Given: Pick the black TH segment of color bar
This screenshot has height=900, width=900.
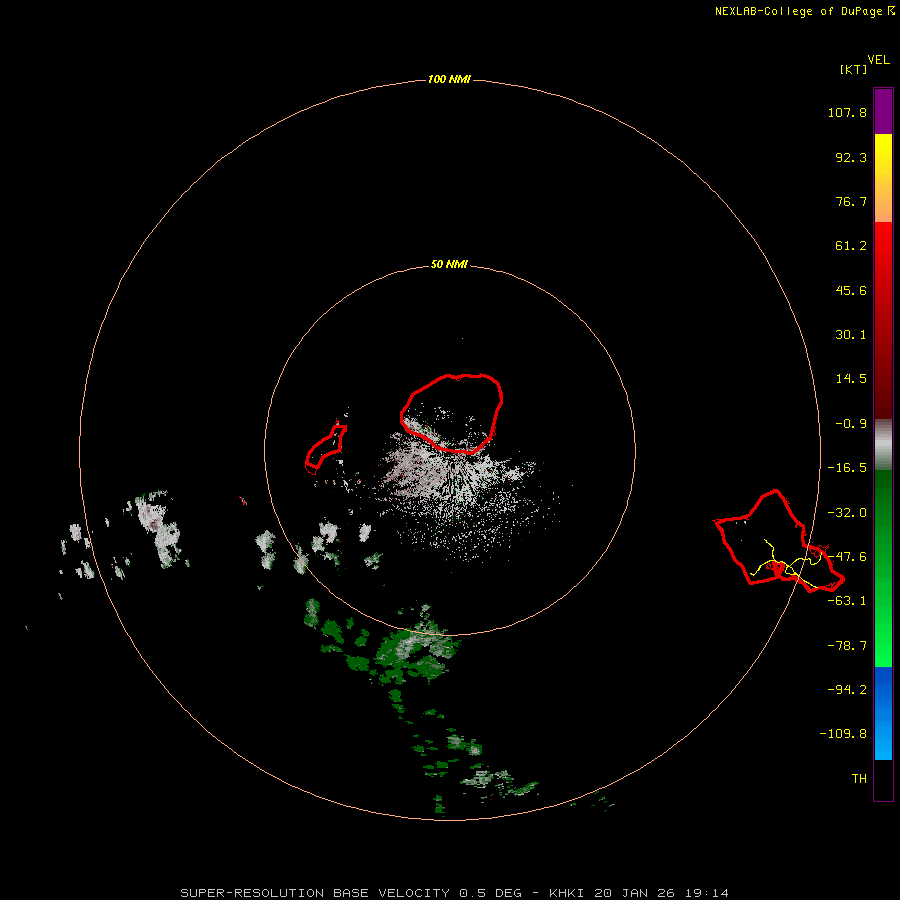Looking at the screenshot, I should (883, 779).
